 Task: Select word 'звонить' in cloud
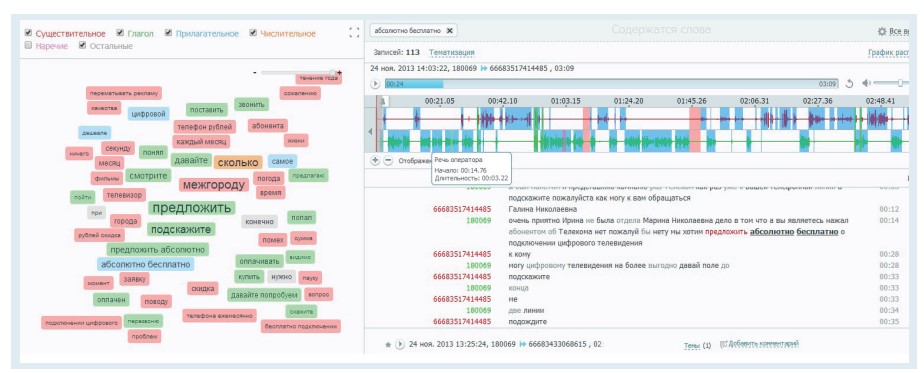tap(252, 104)
